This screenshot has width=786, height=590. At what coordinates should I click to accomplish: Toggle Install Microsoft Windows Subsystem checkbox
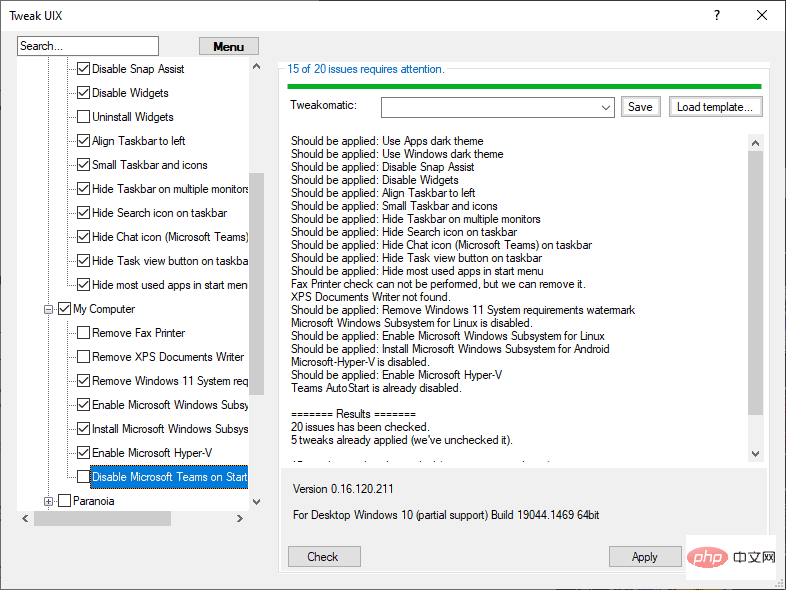[x=84, y=429]
